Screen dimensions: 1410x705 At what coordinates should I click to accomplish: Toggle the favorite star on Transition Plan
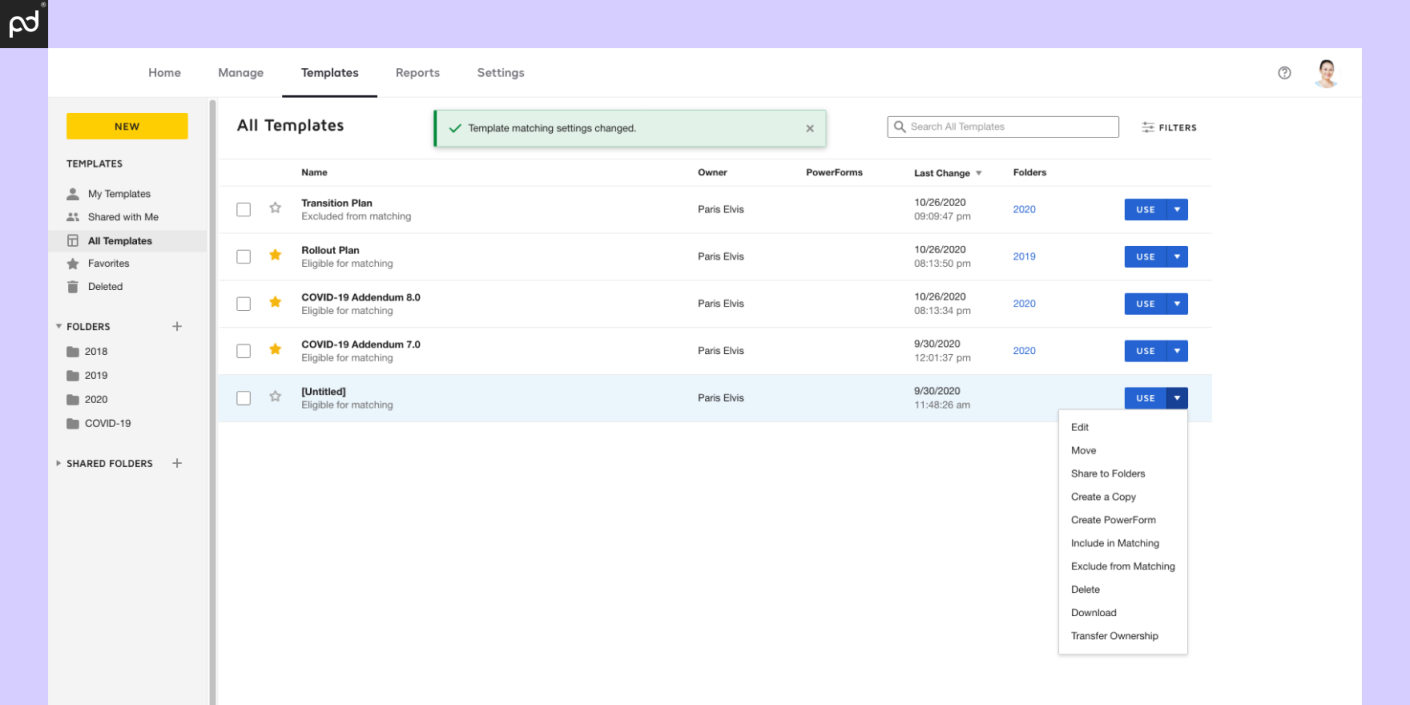[275, 209]
